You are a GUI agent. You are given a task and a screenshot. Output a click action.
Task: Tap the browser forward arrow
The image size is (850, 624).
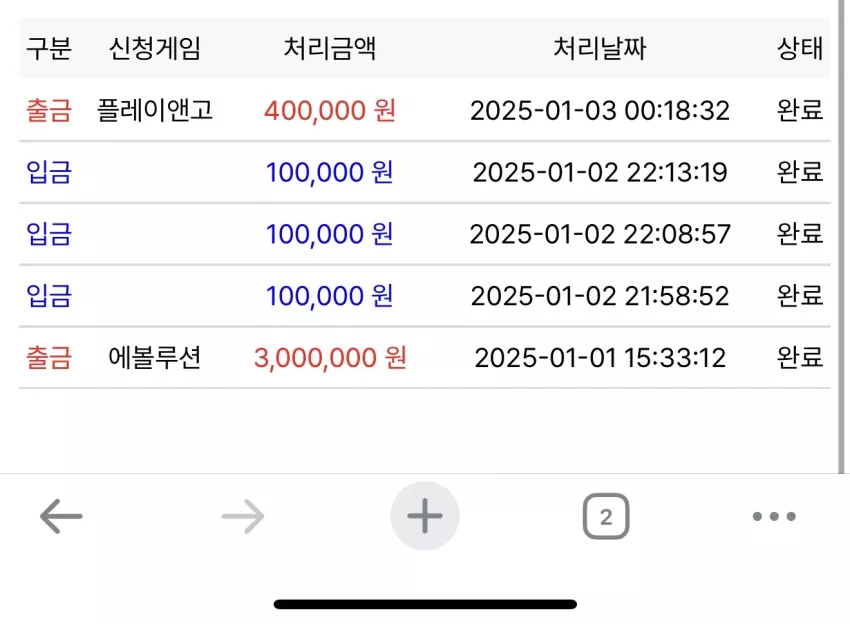point(243,516)
